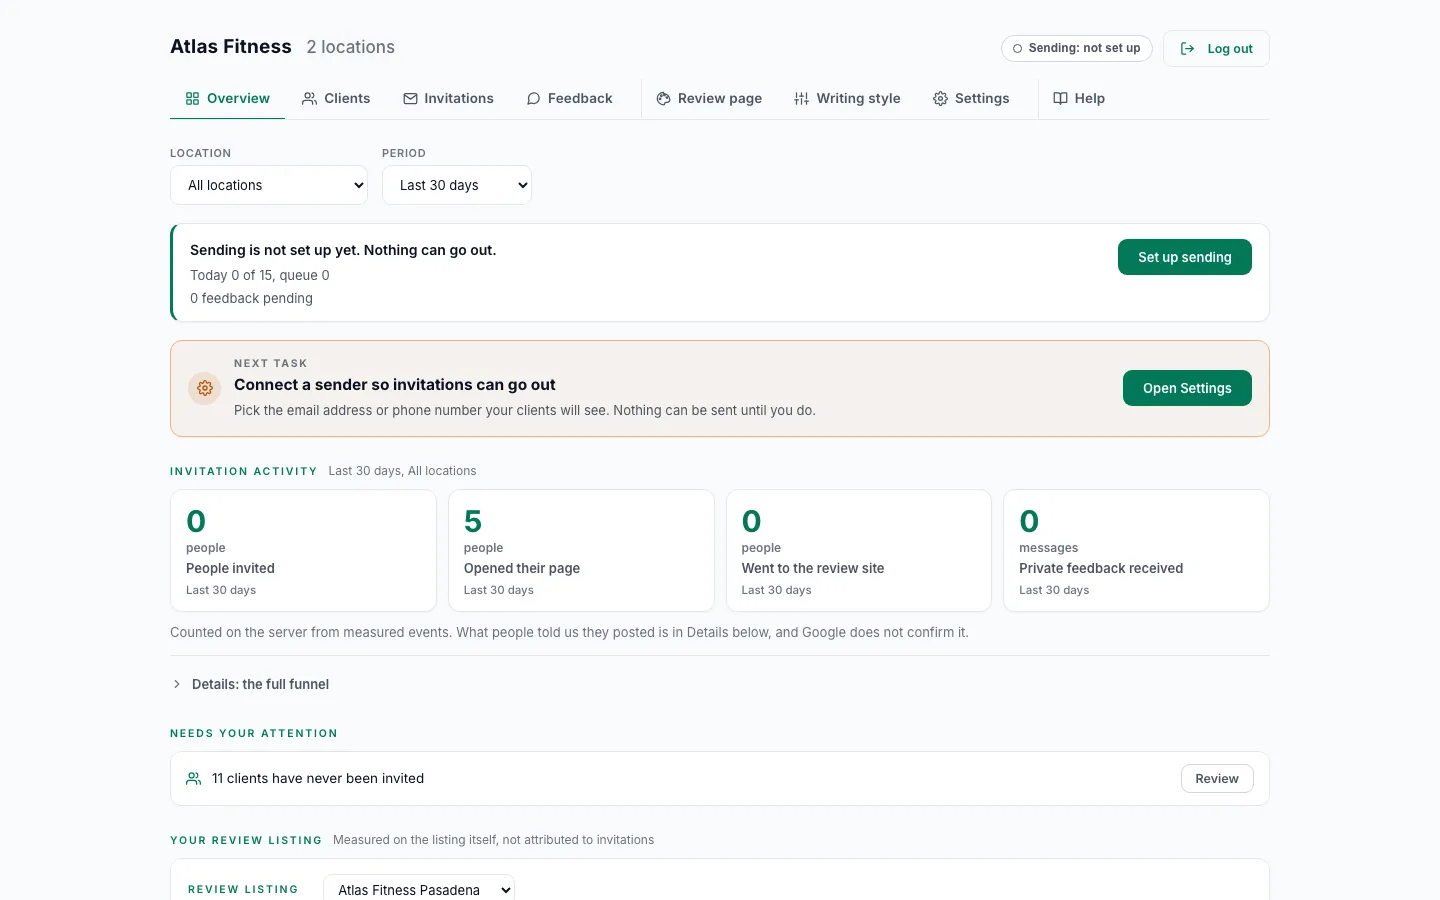The height and width of the screenshot is (900, 1440).
Task: Click the Invitation Activity heading
Action: click(244, 471)
